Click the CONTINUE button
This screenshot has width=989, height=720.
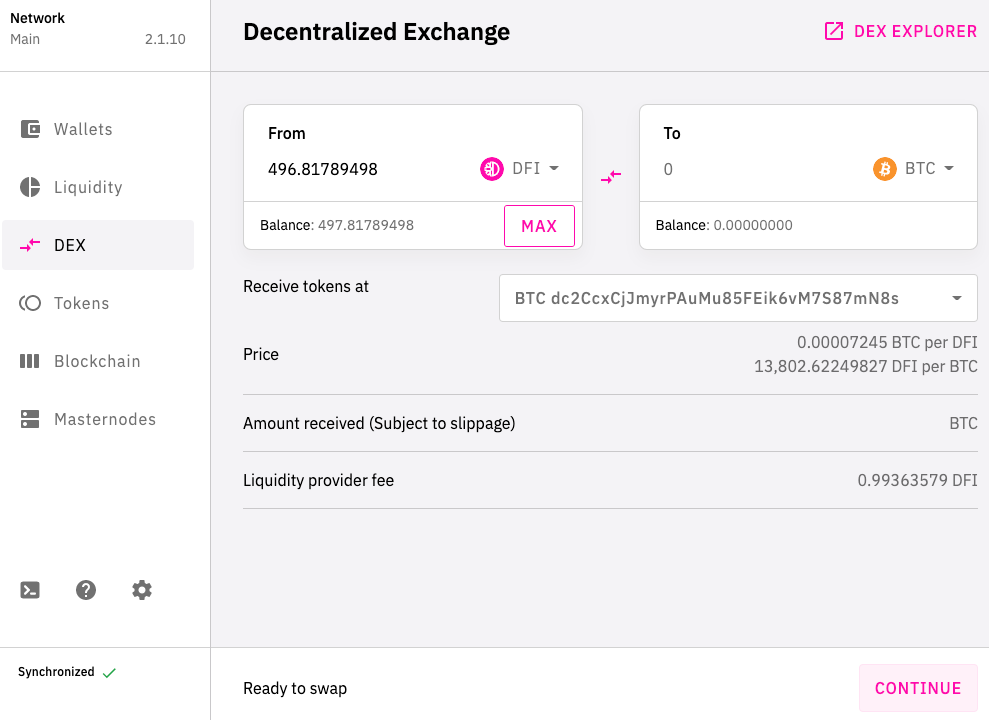coord(918,688)
